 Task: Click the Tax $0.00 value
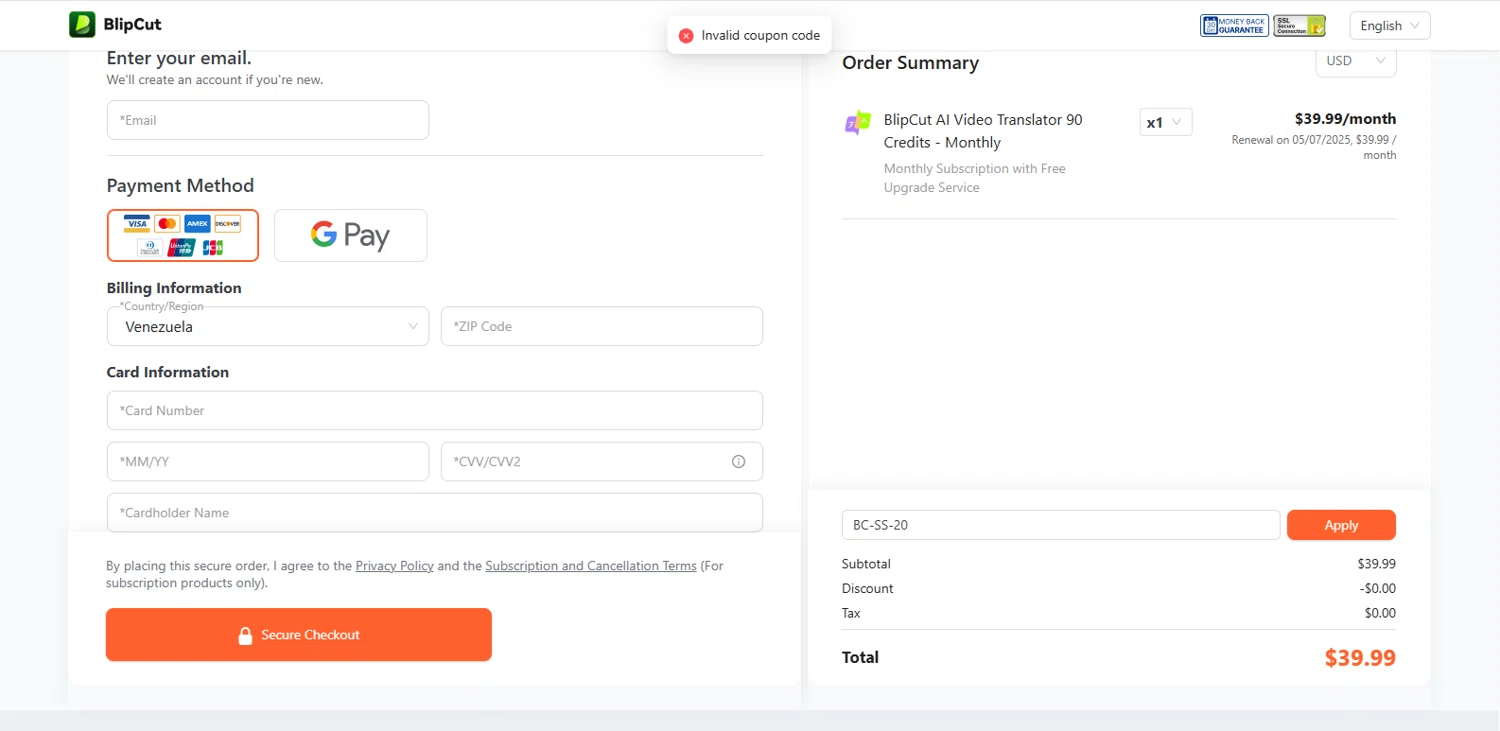click(x=1380, y=613)
